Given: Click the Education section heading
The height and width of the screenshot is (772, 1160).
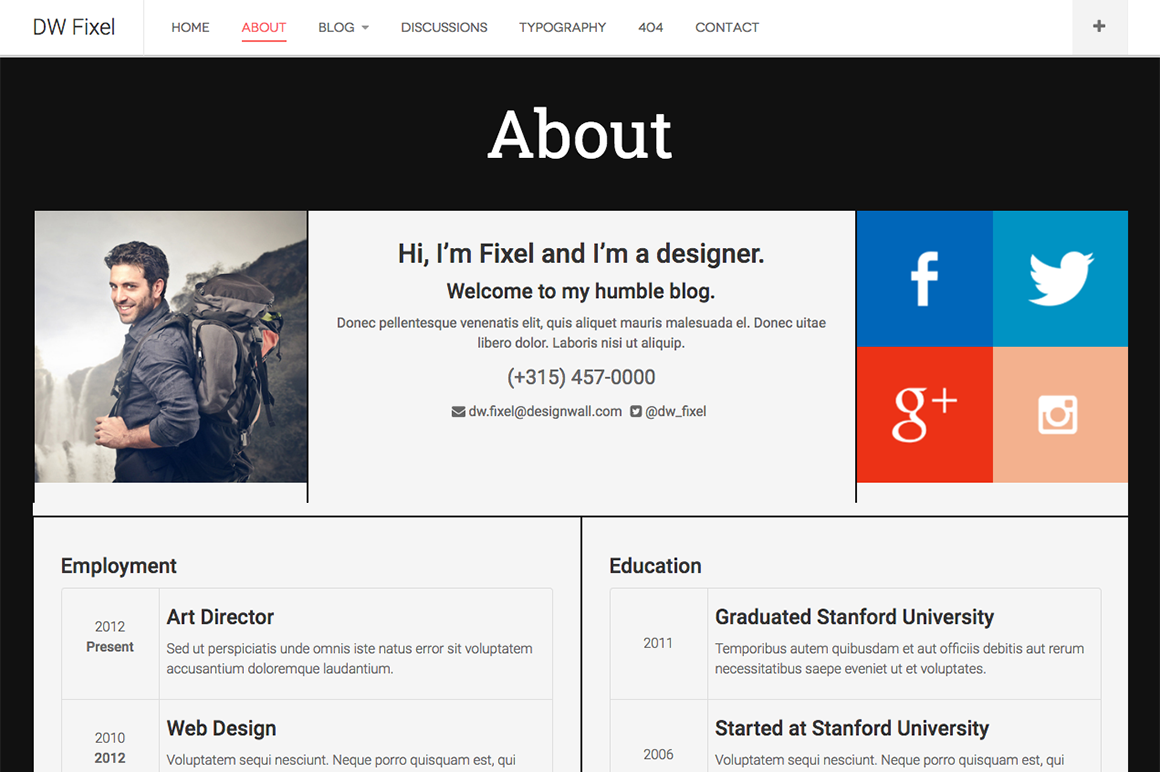Looking at the screenshot, I should point(655,566).
